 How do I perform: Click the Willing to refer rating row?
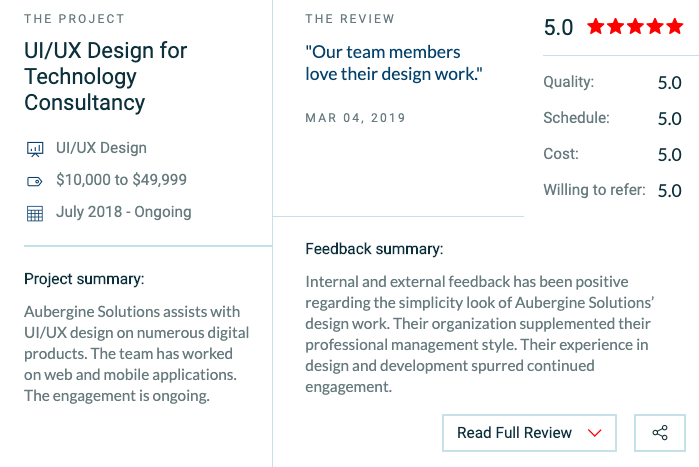point(612,190)
